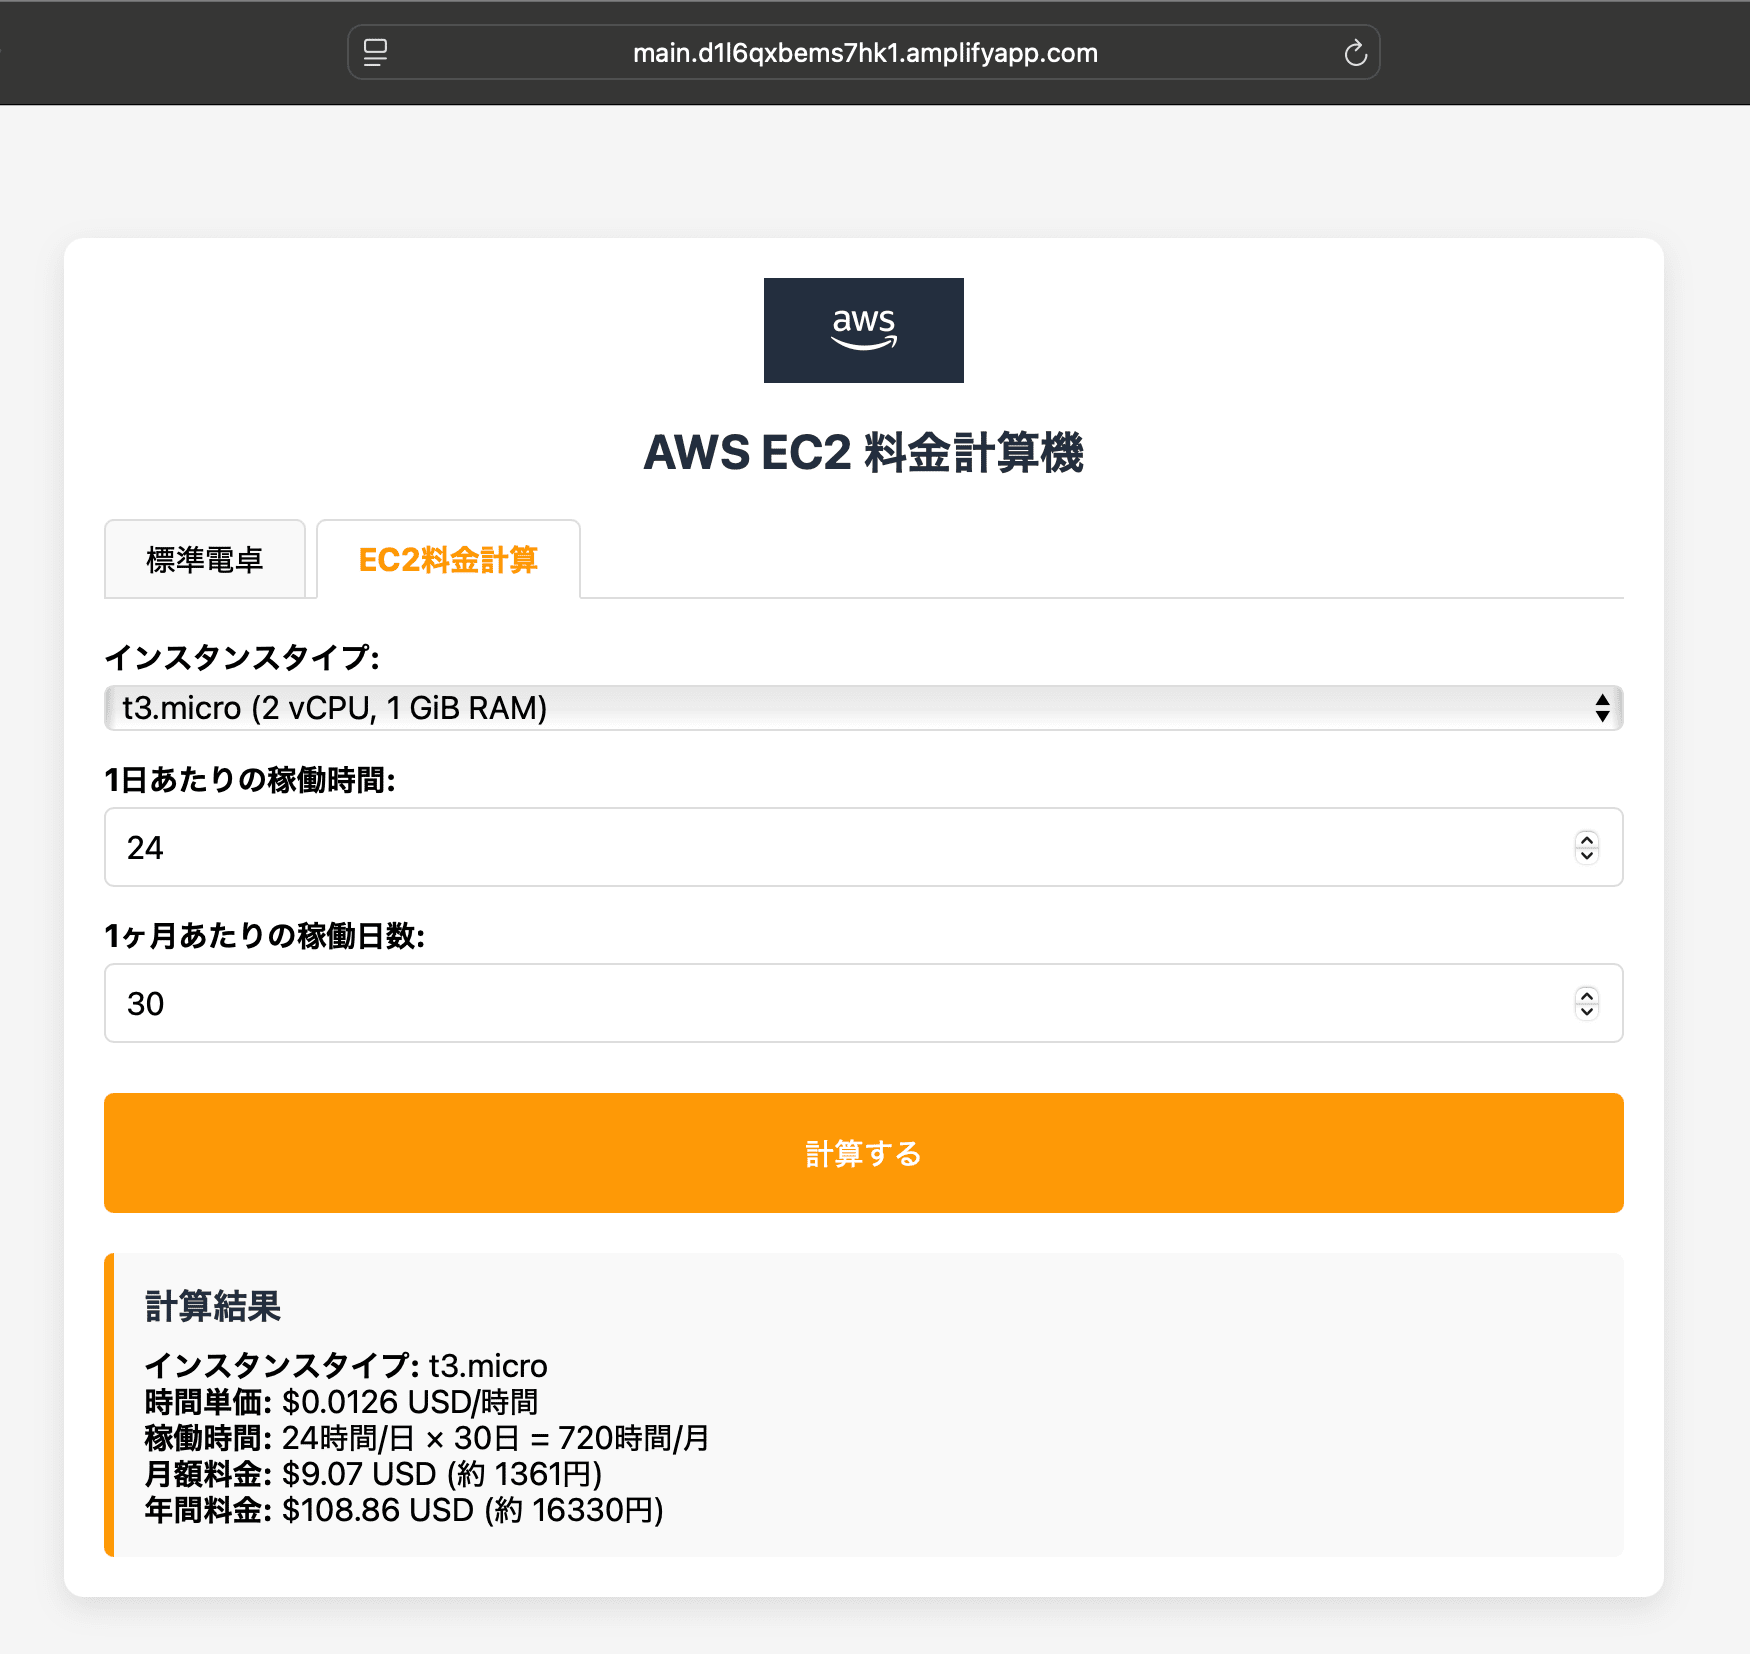Click the orange 計算する button
The height and width of the screenshot is (1654, 1750).
point(864,1153)
